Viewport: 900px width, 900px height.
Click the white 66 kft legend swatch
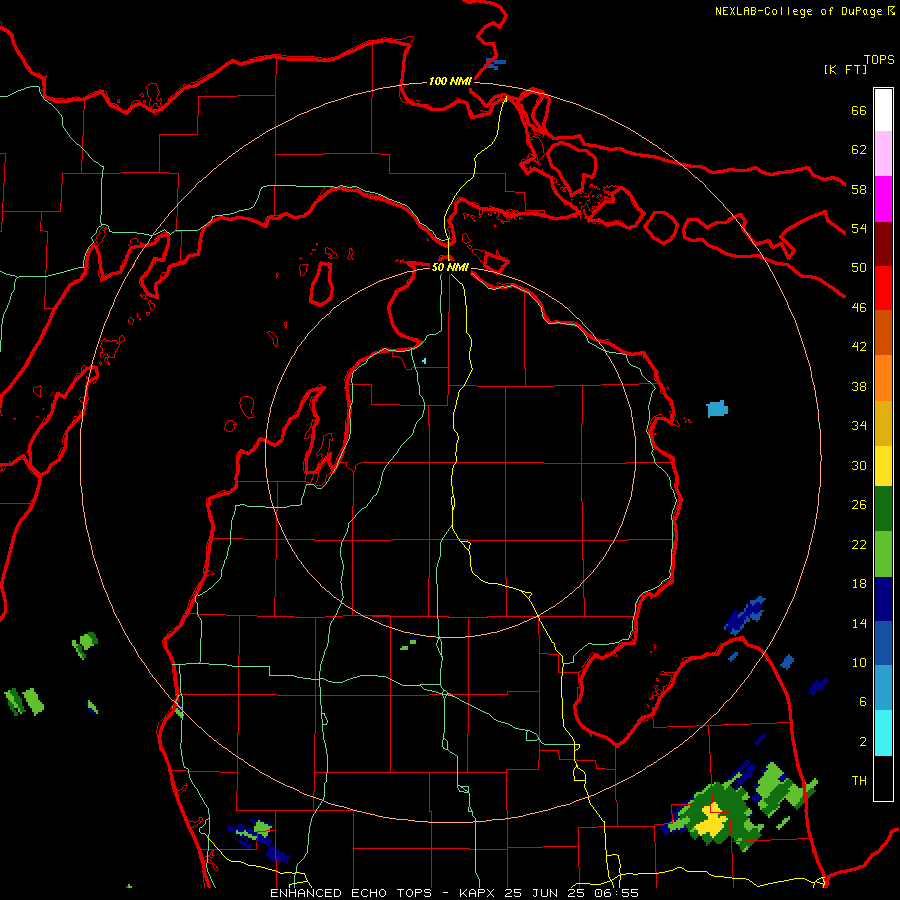coord(883,110)
